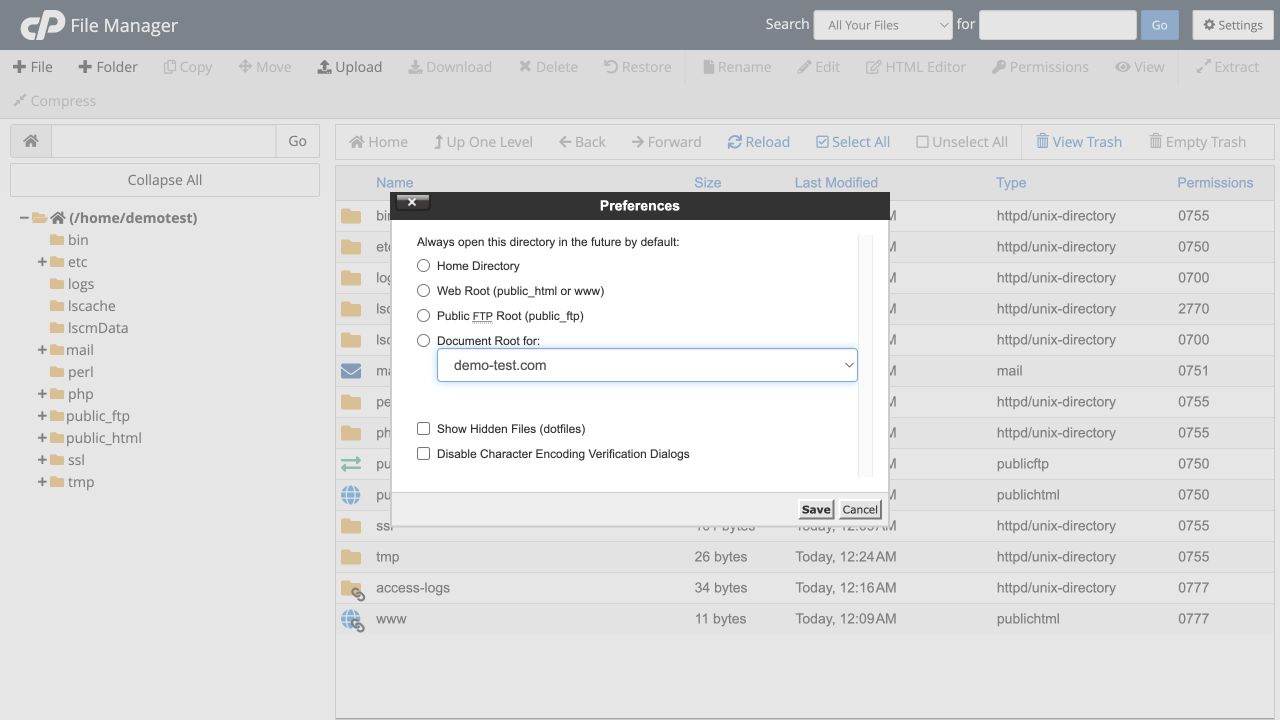Click Unselect All
Viewport: 1280px width, 720px height.
tap(962, 142)
